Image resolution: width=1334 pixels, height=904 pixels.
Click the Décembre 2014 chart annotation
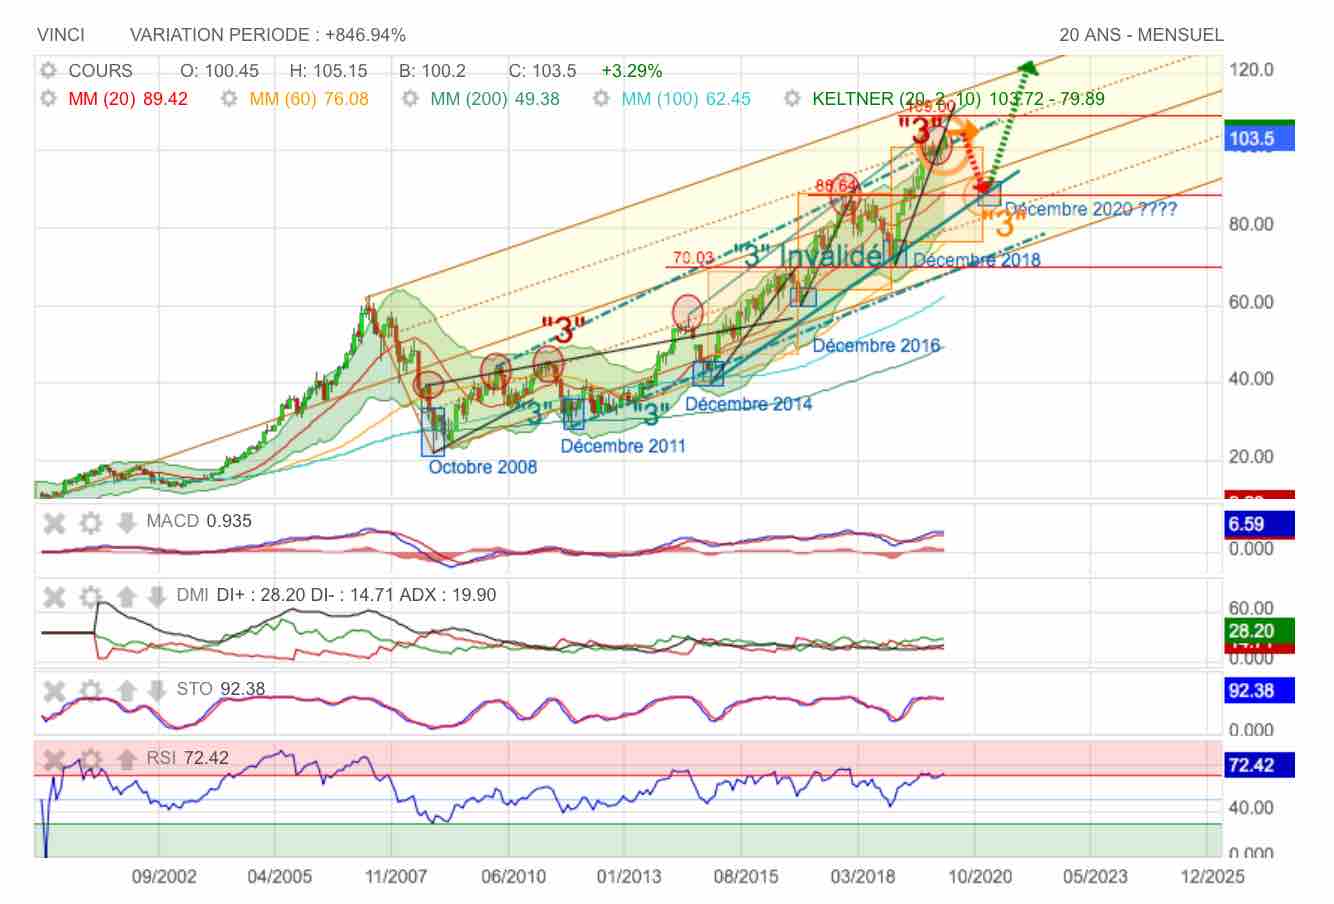(749, 404)
